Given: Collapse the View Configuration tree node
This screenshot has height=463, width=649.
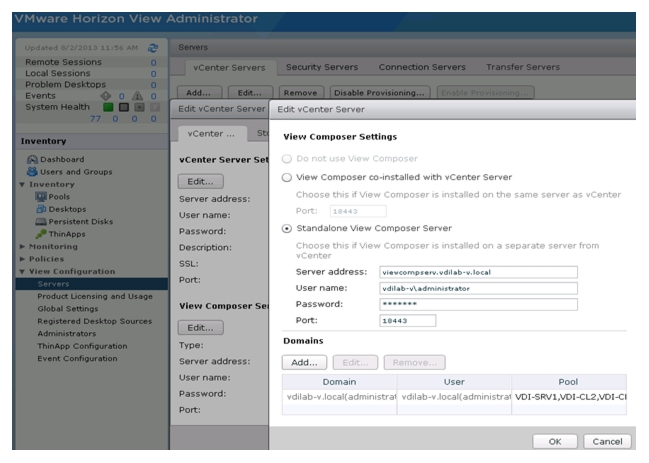Looking at the screenshot, I should point(22,271).
